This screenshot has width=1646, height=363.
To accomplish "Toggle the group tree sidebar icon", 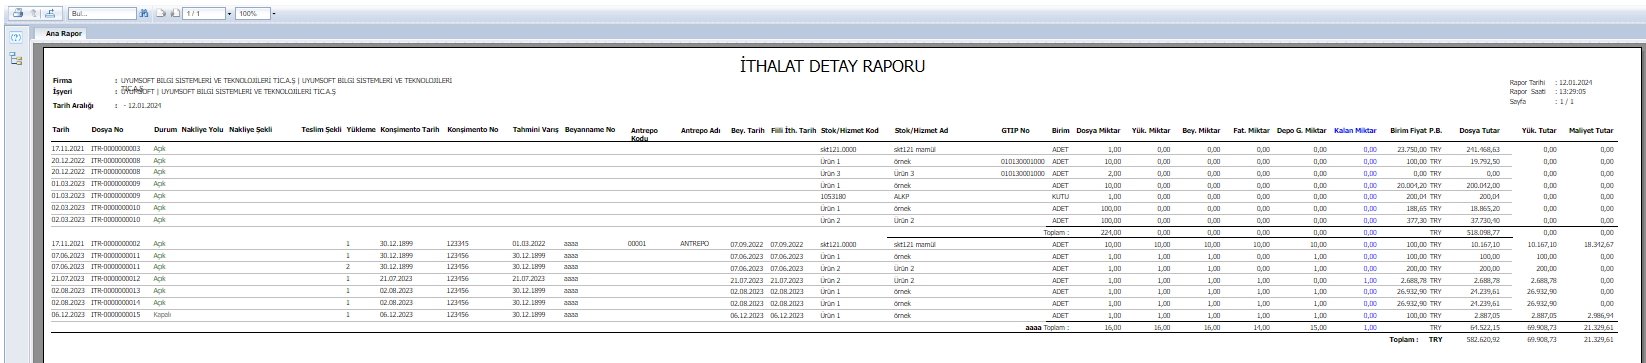I will [16, 58].
